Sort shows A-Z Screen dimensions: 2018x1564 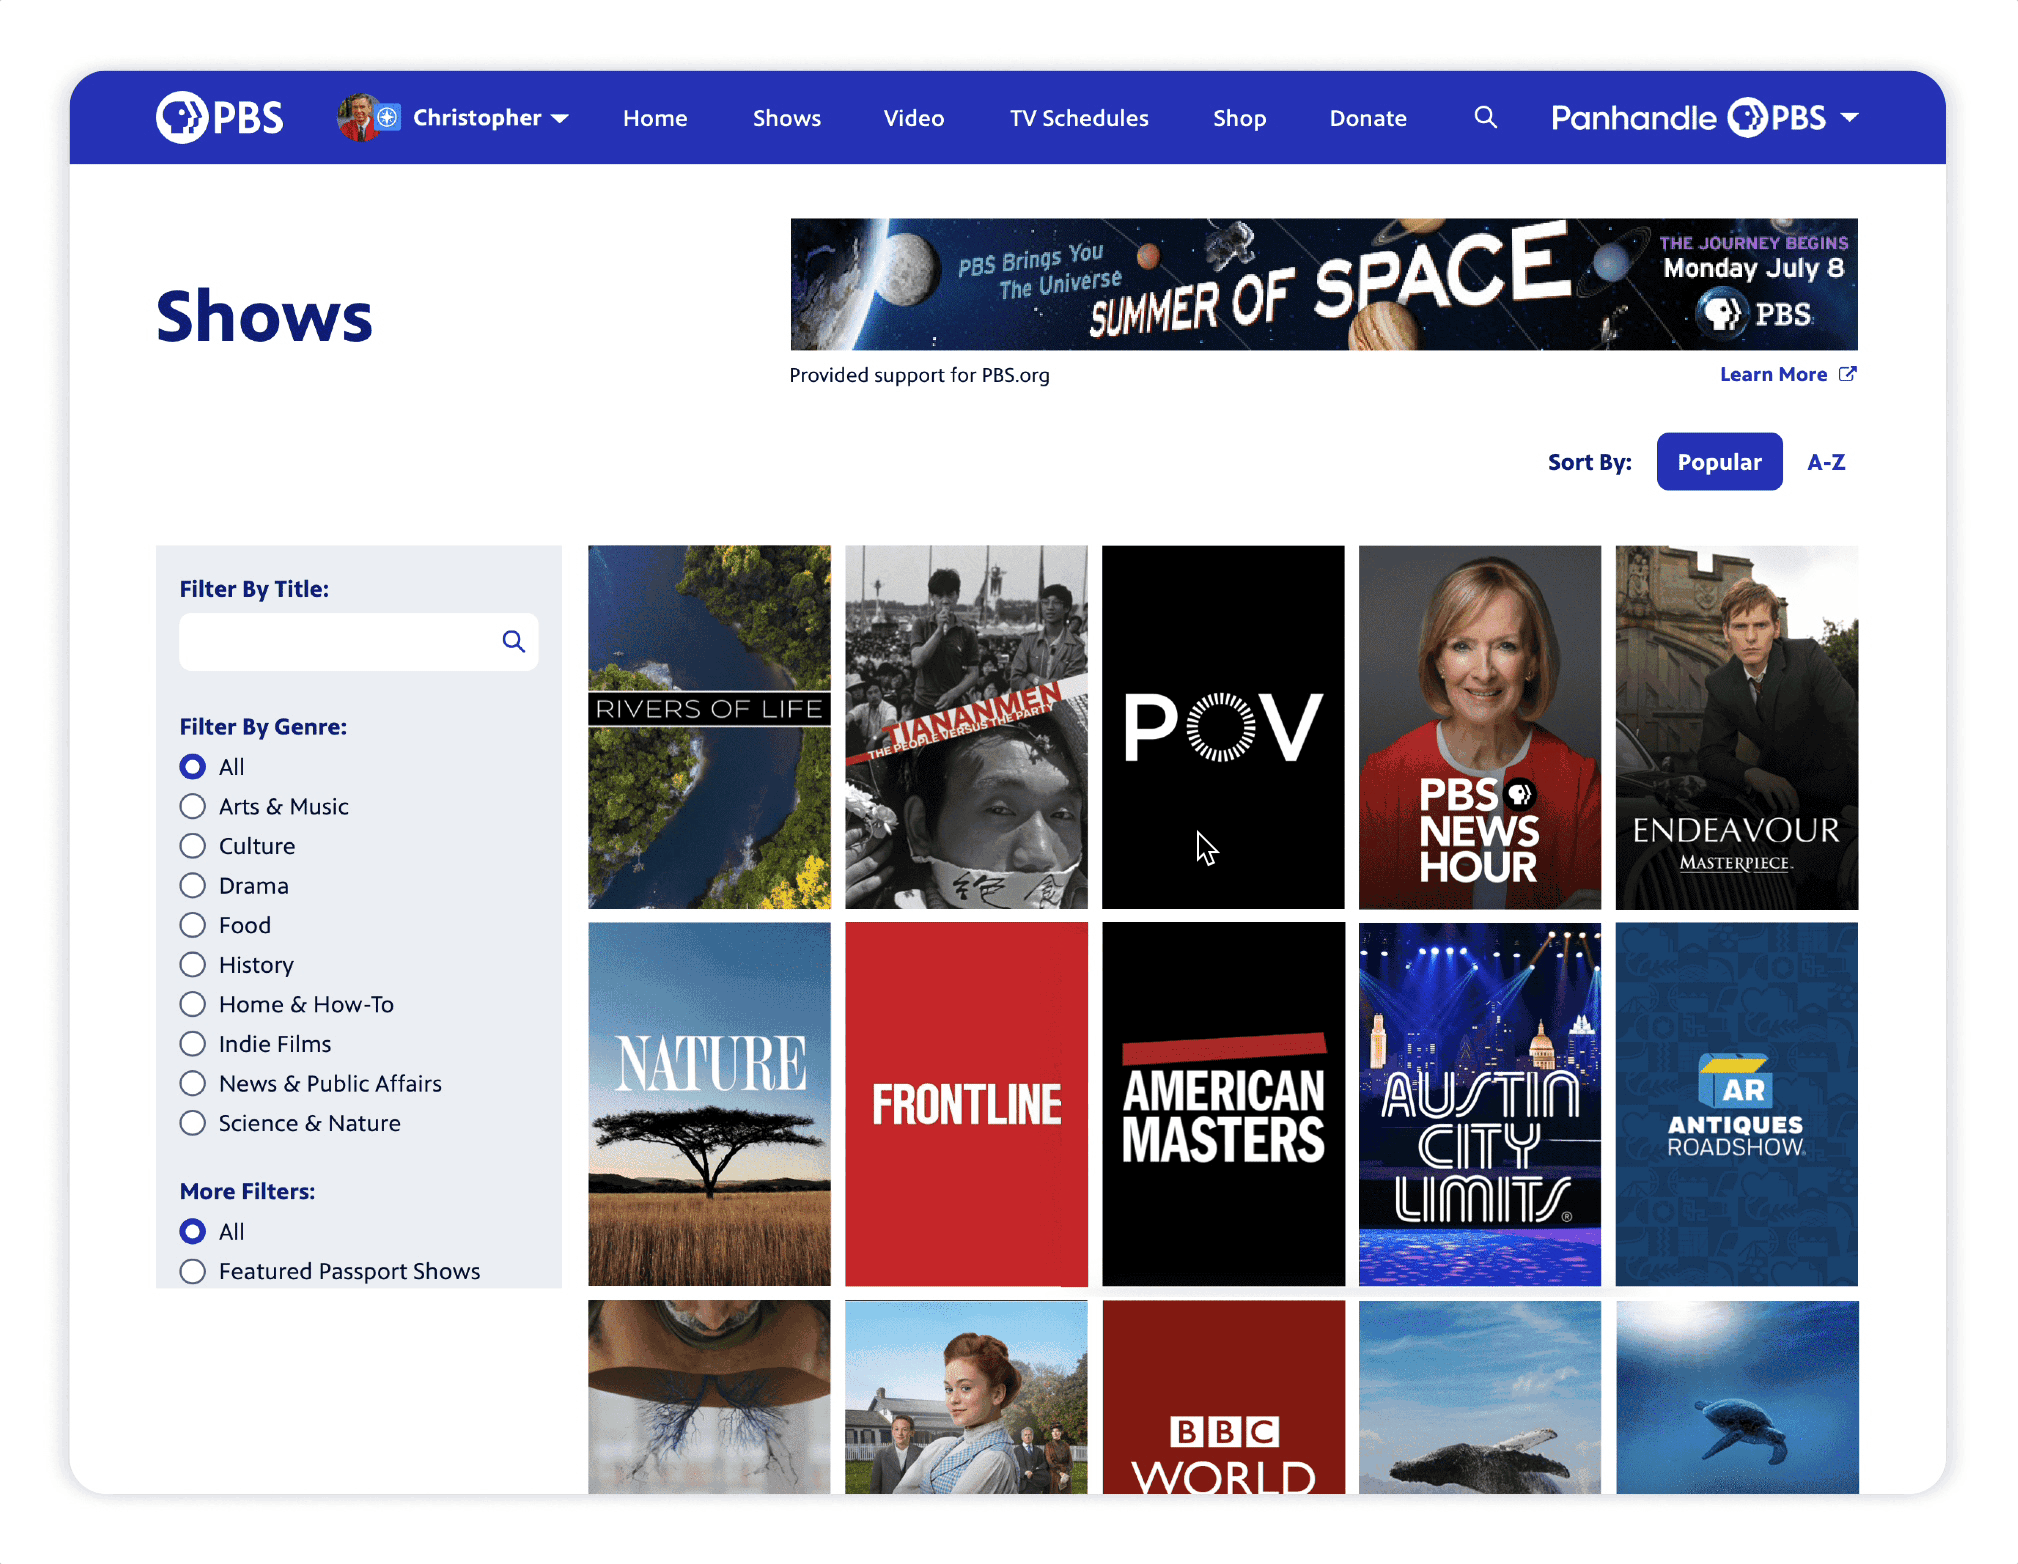coord(1826,462)
